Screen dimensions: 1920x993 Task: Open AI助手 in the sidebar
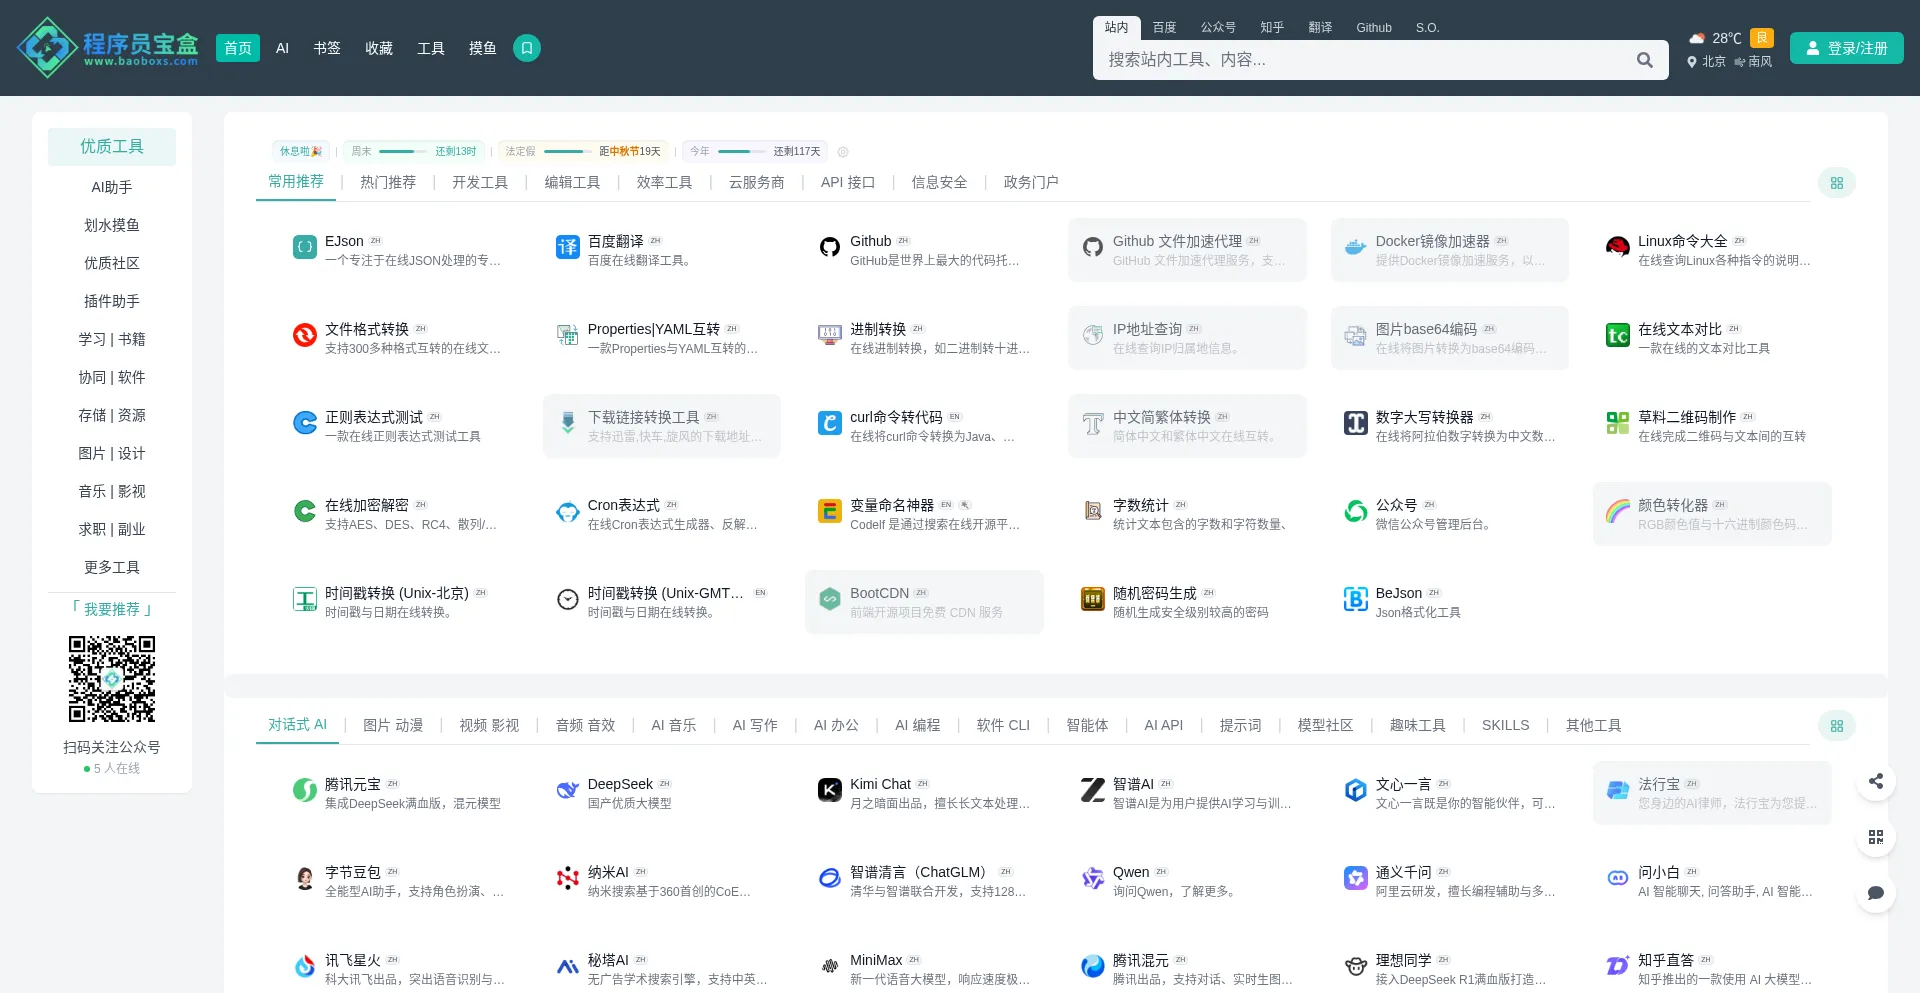(x=112, y=187)
